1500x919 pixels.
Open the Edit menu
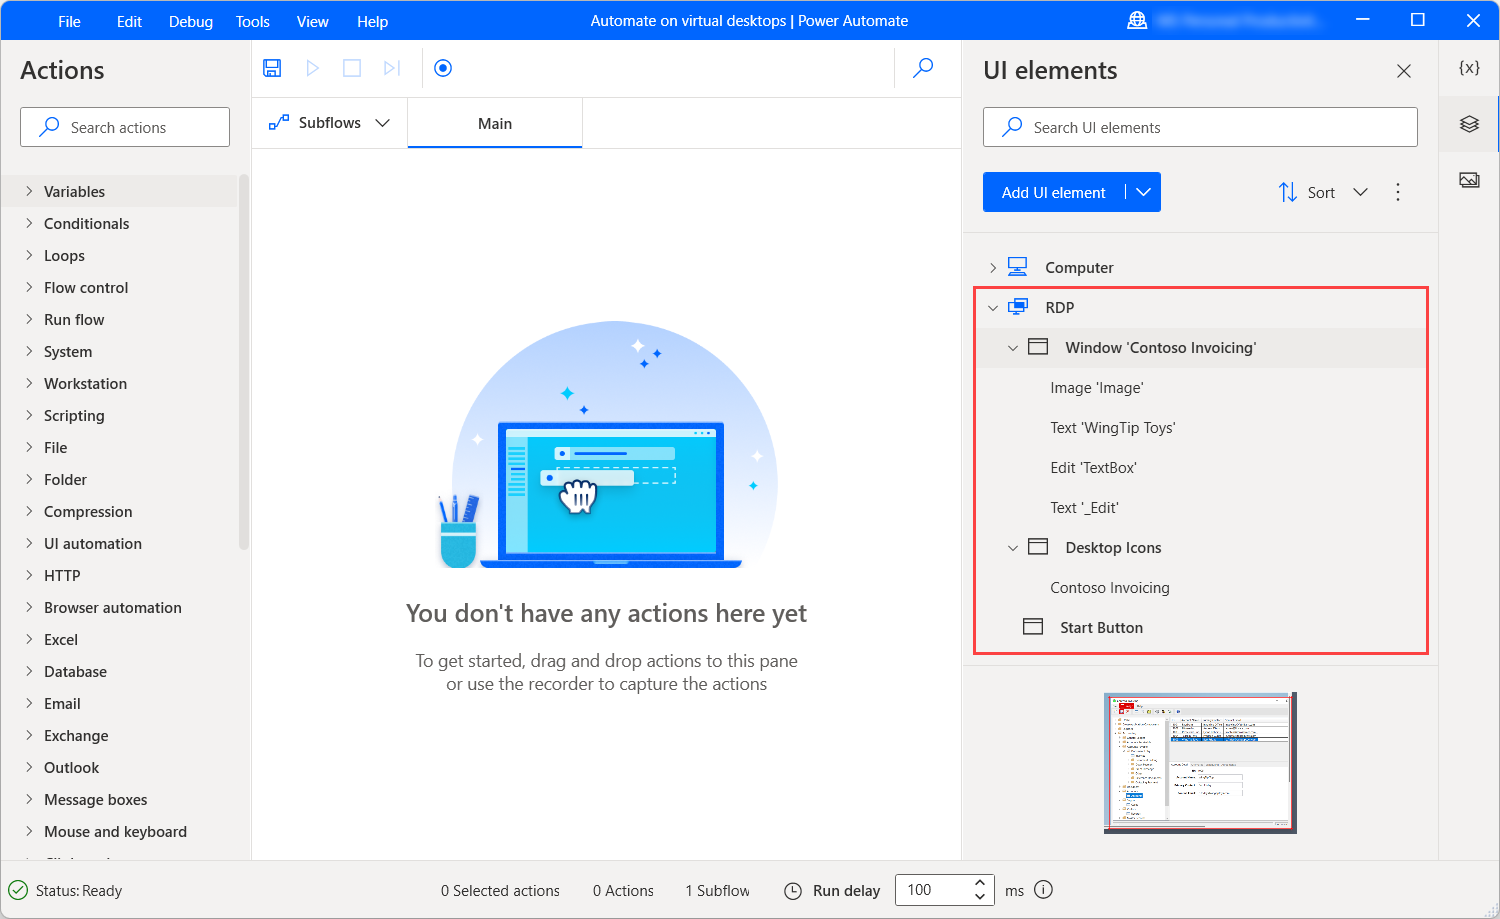[x=129, y=21]
